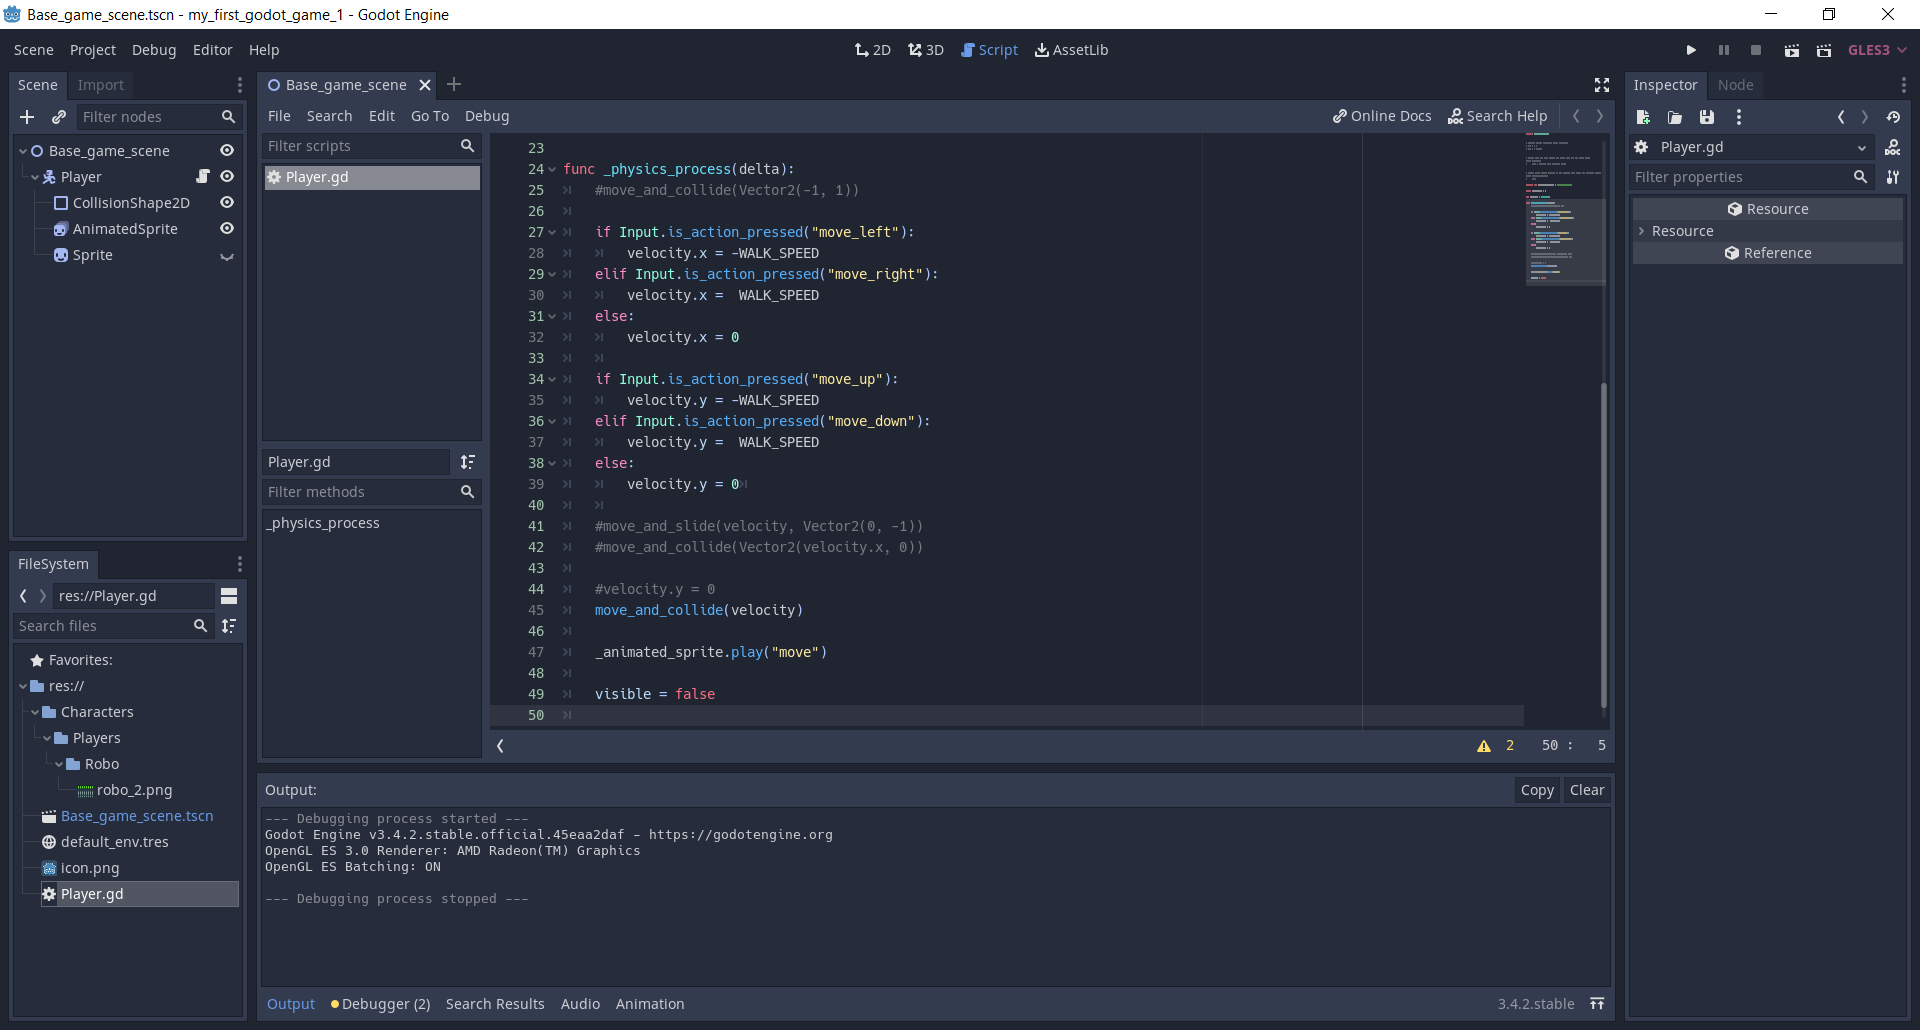Run the project with play button

point(1691,50)
